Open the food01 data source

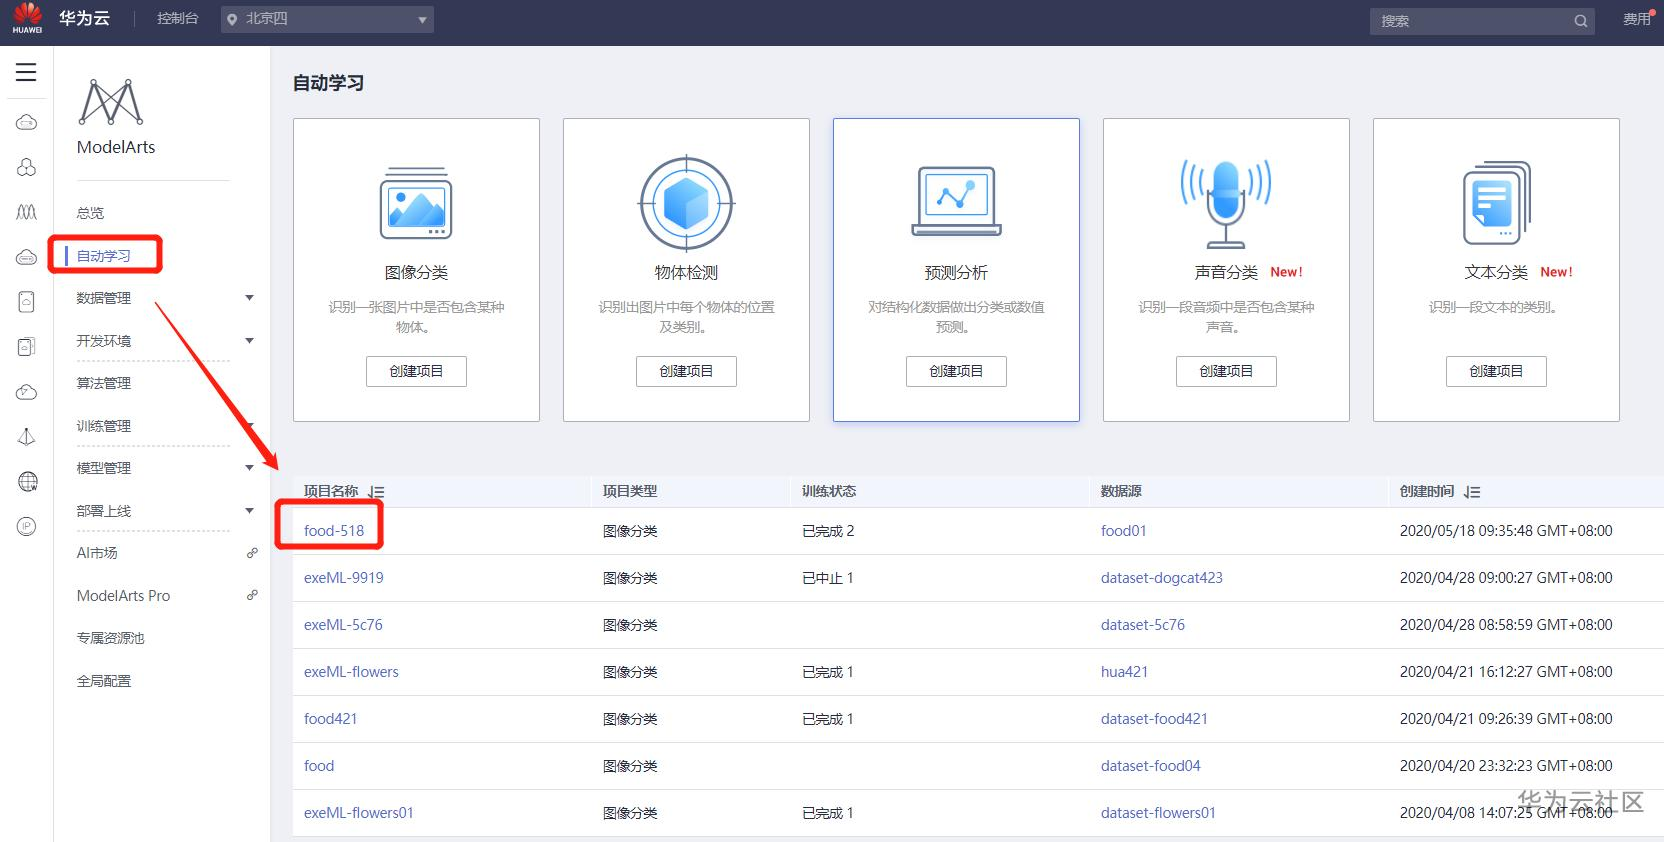pos(1124,531)
